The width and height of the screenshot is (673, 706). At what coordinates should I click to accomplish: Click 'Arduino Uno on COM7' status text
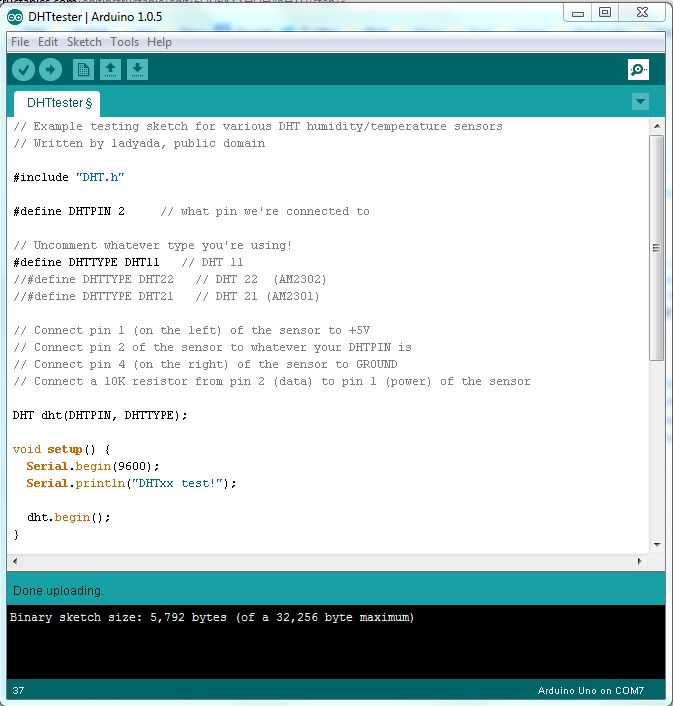591,691
